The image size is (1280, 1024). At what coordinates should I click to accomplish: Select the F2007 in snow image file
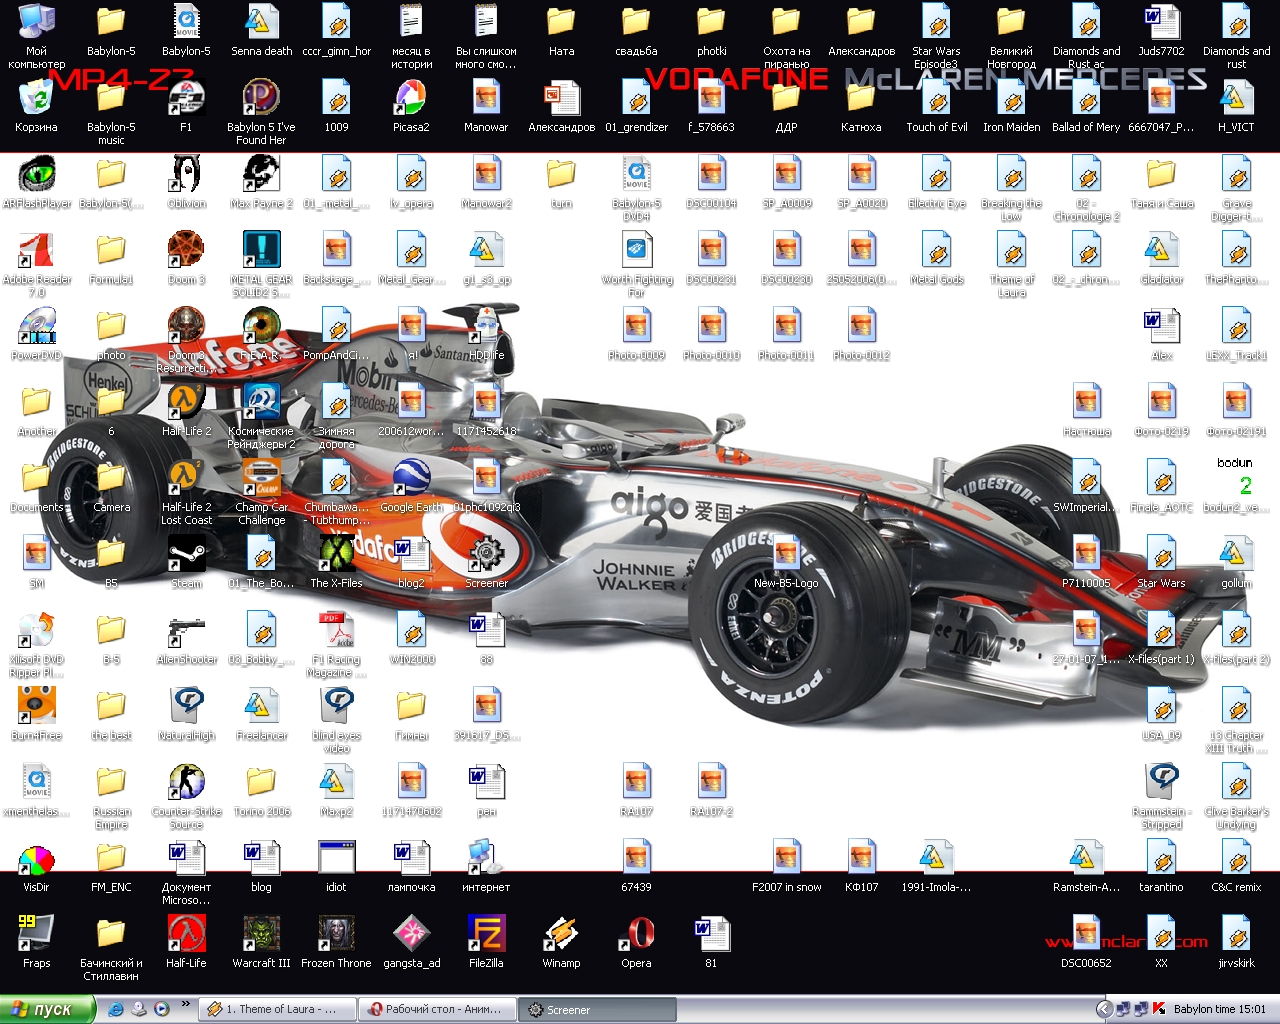pos(786,866)
